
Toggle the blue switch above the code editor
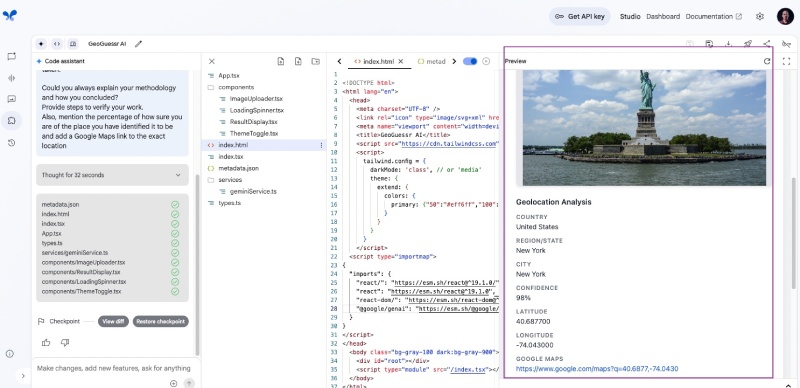[x=470, y=61]
